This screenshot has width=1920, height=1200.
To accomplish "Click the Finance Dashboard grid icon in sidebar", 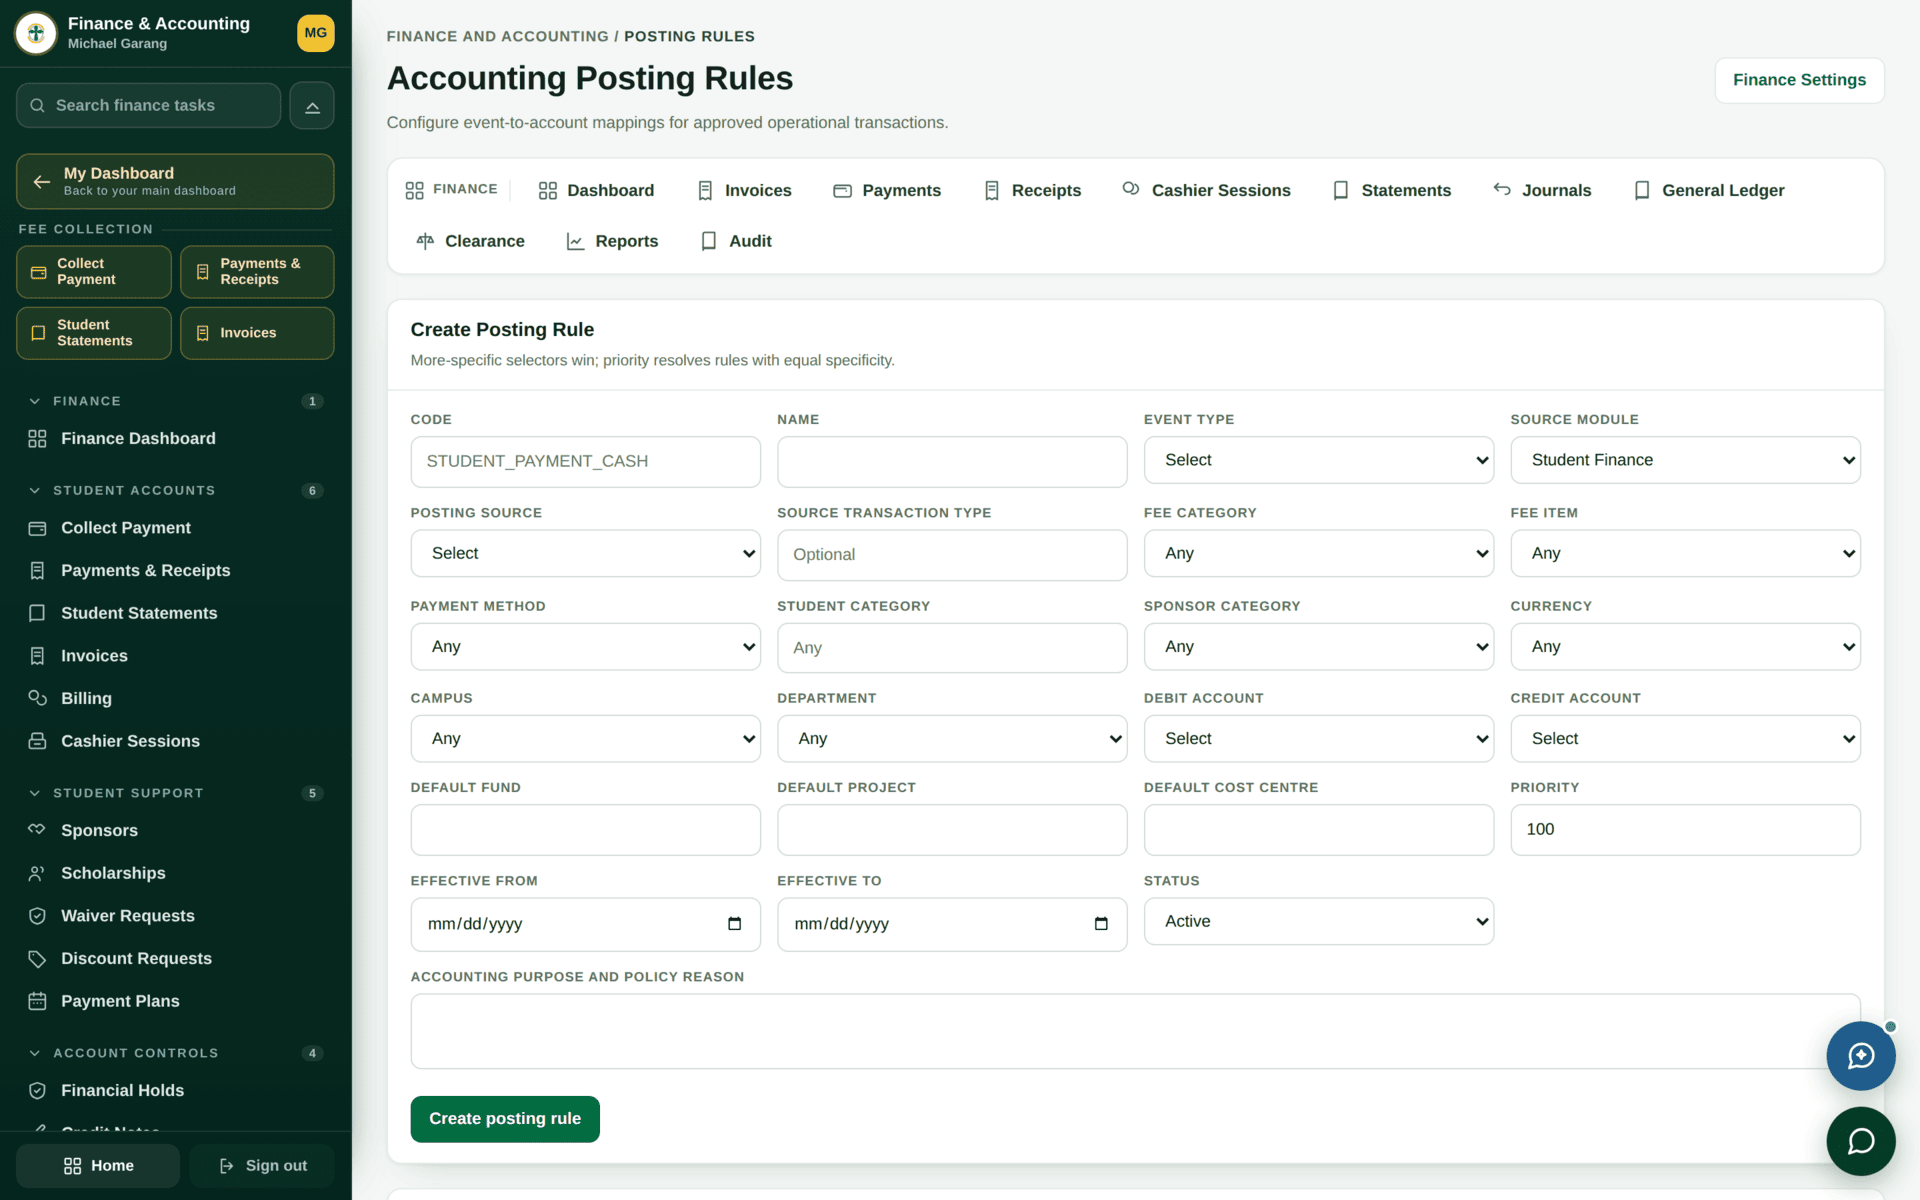I will point(37,439).
